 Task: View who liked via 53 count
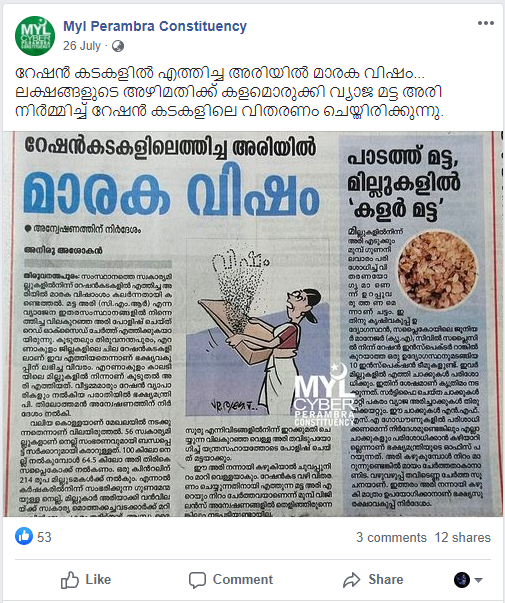(x=44, y=537)
